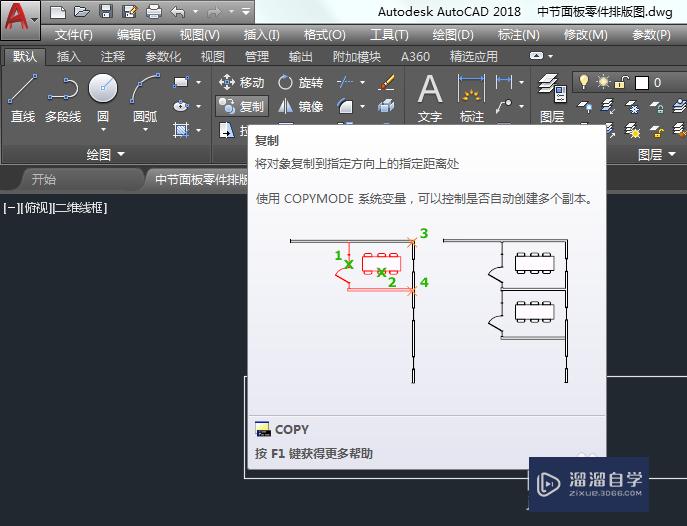Open the 修改(M) menu
687x526 pixels.
coord(585,35)
